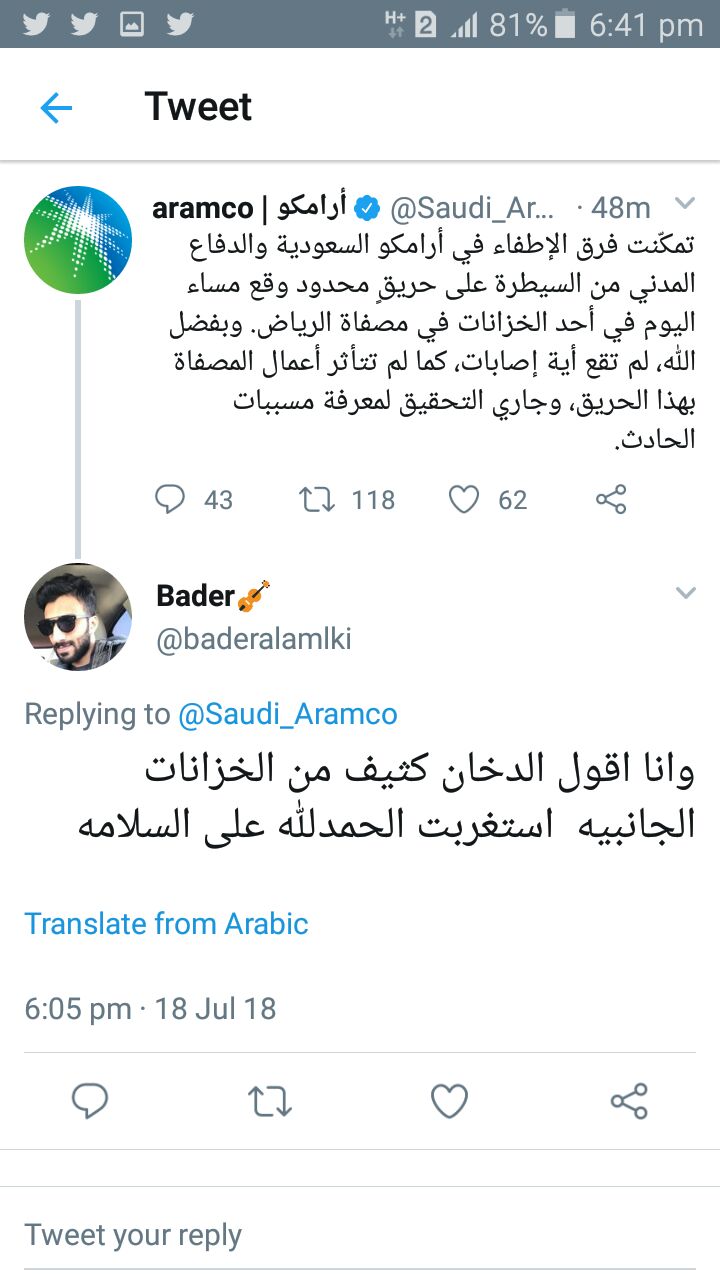
Task: Share the Aramco tweet
Action: coord(610,499)
